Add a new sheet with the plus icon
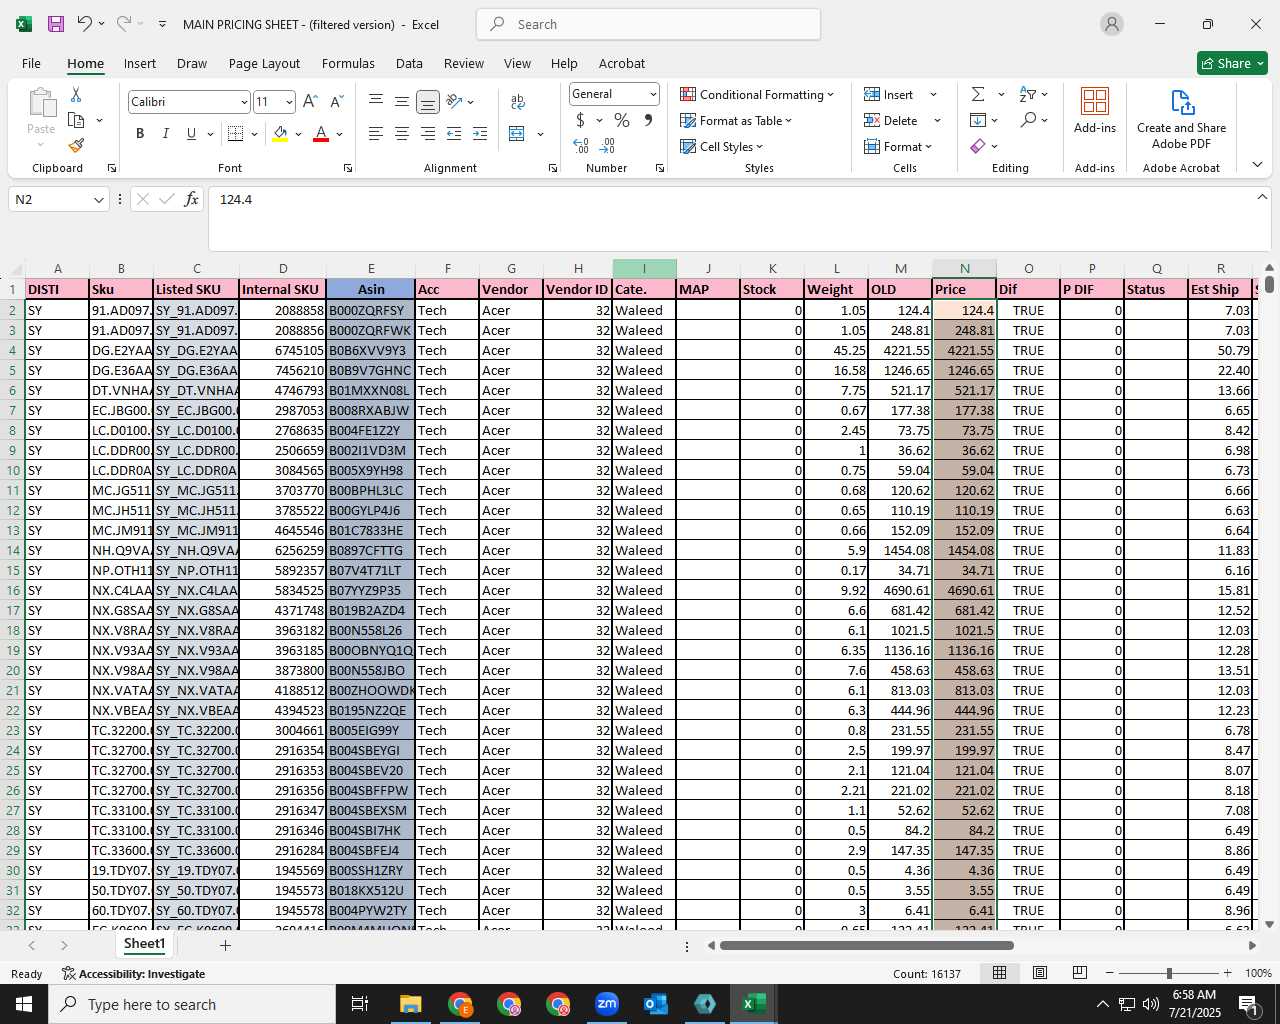The height and width of the screenshot is (1024, 1280). coord(225,945)
